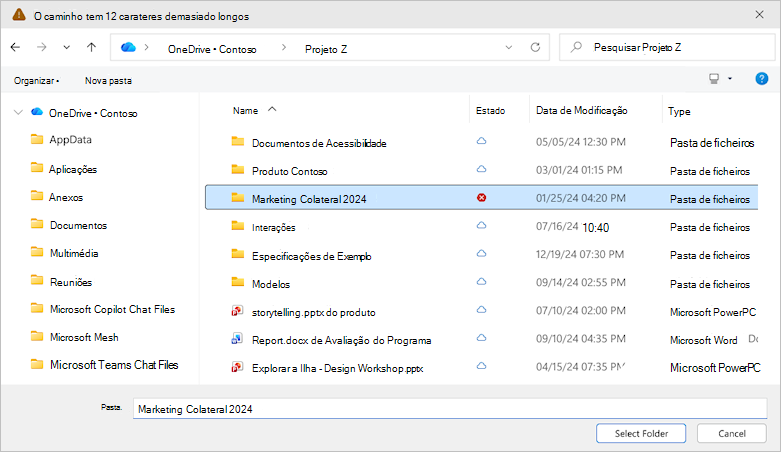Open view options dropdown arrow
The width and height of the screenshot is (781, 452).
point(730,79)
